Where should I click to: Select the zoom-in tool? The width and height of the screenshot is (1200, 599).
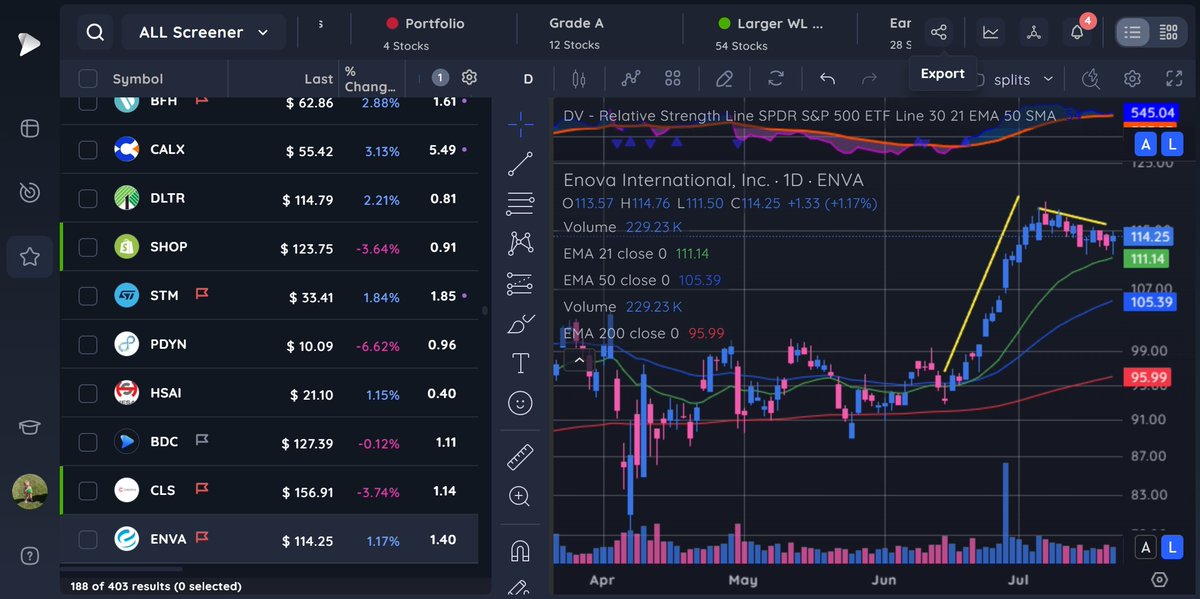520,496
